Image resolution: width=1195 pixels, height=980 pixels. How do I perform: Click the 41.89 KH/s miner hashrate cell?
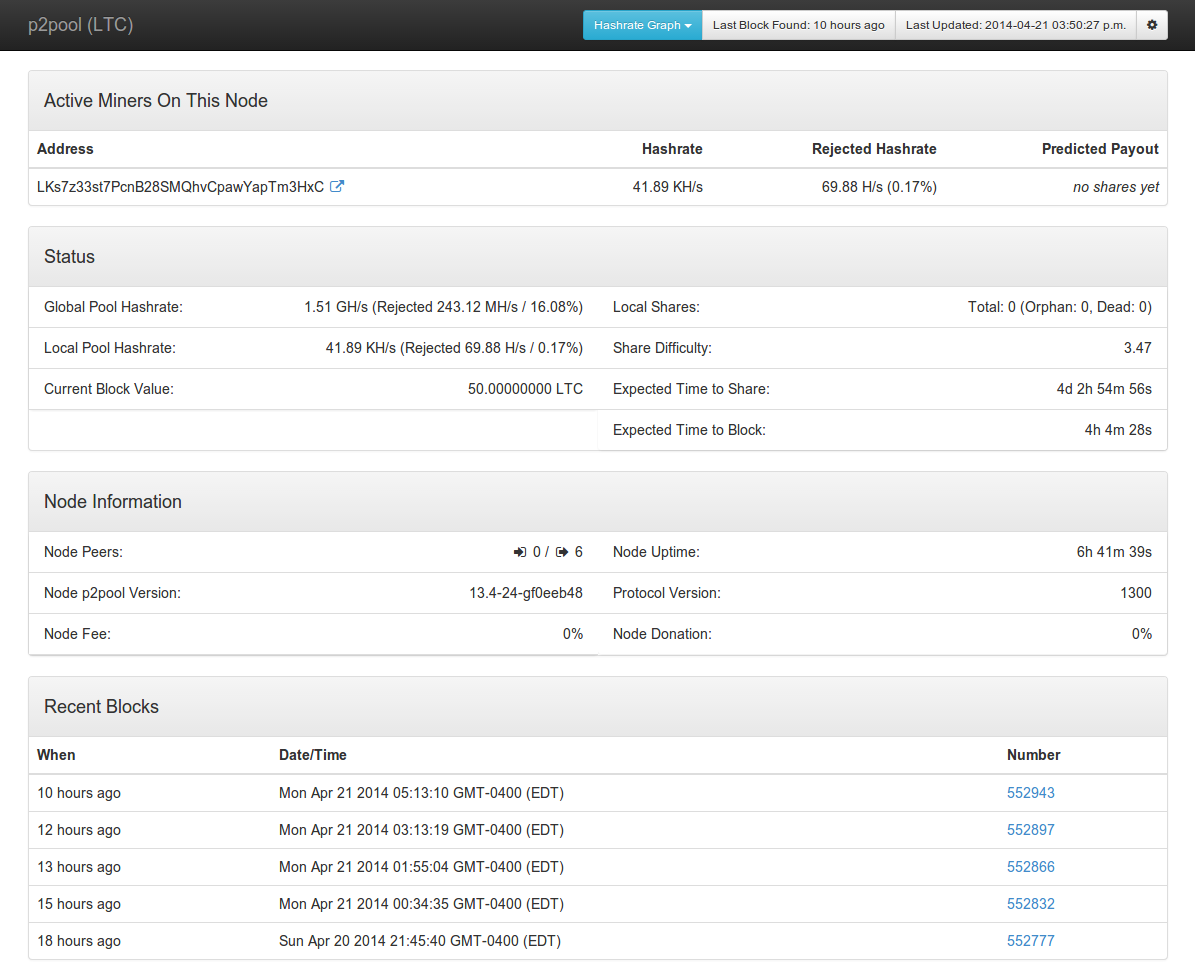pyautogui.click(x=668, y=187)
